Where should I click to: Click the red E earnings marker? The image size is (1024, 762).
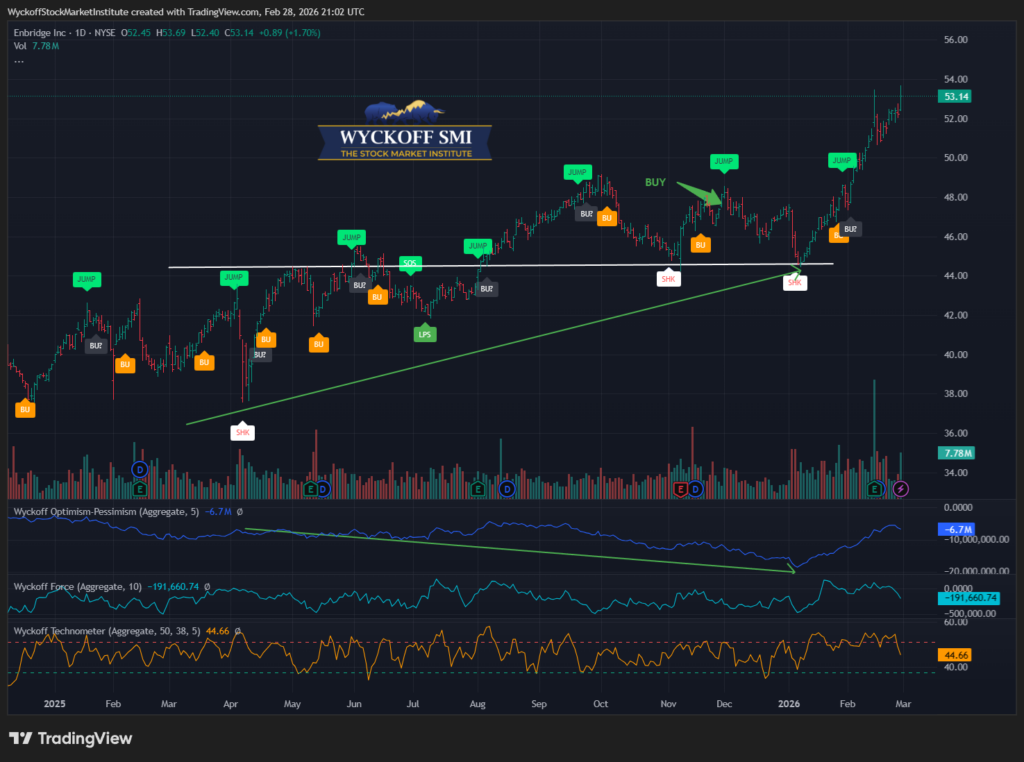tap(682, 489)
